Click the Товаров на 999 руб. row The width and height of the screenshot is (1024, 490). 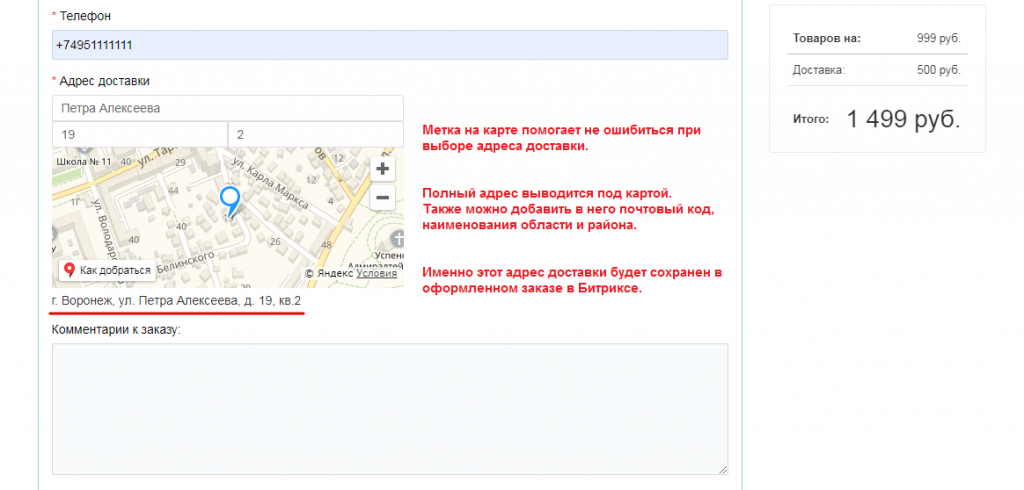876,38
